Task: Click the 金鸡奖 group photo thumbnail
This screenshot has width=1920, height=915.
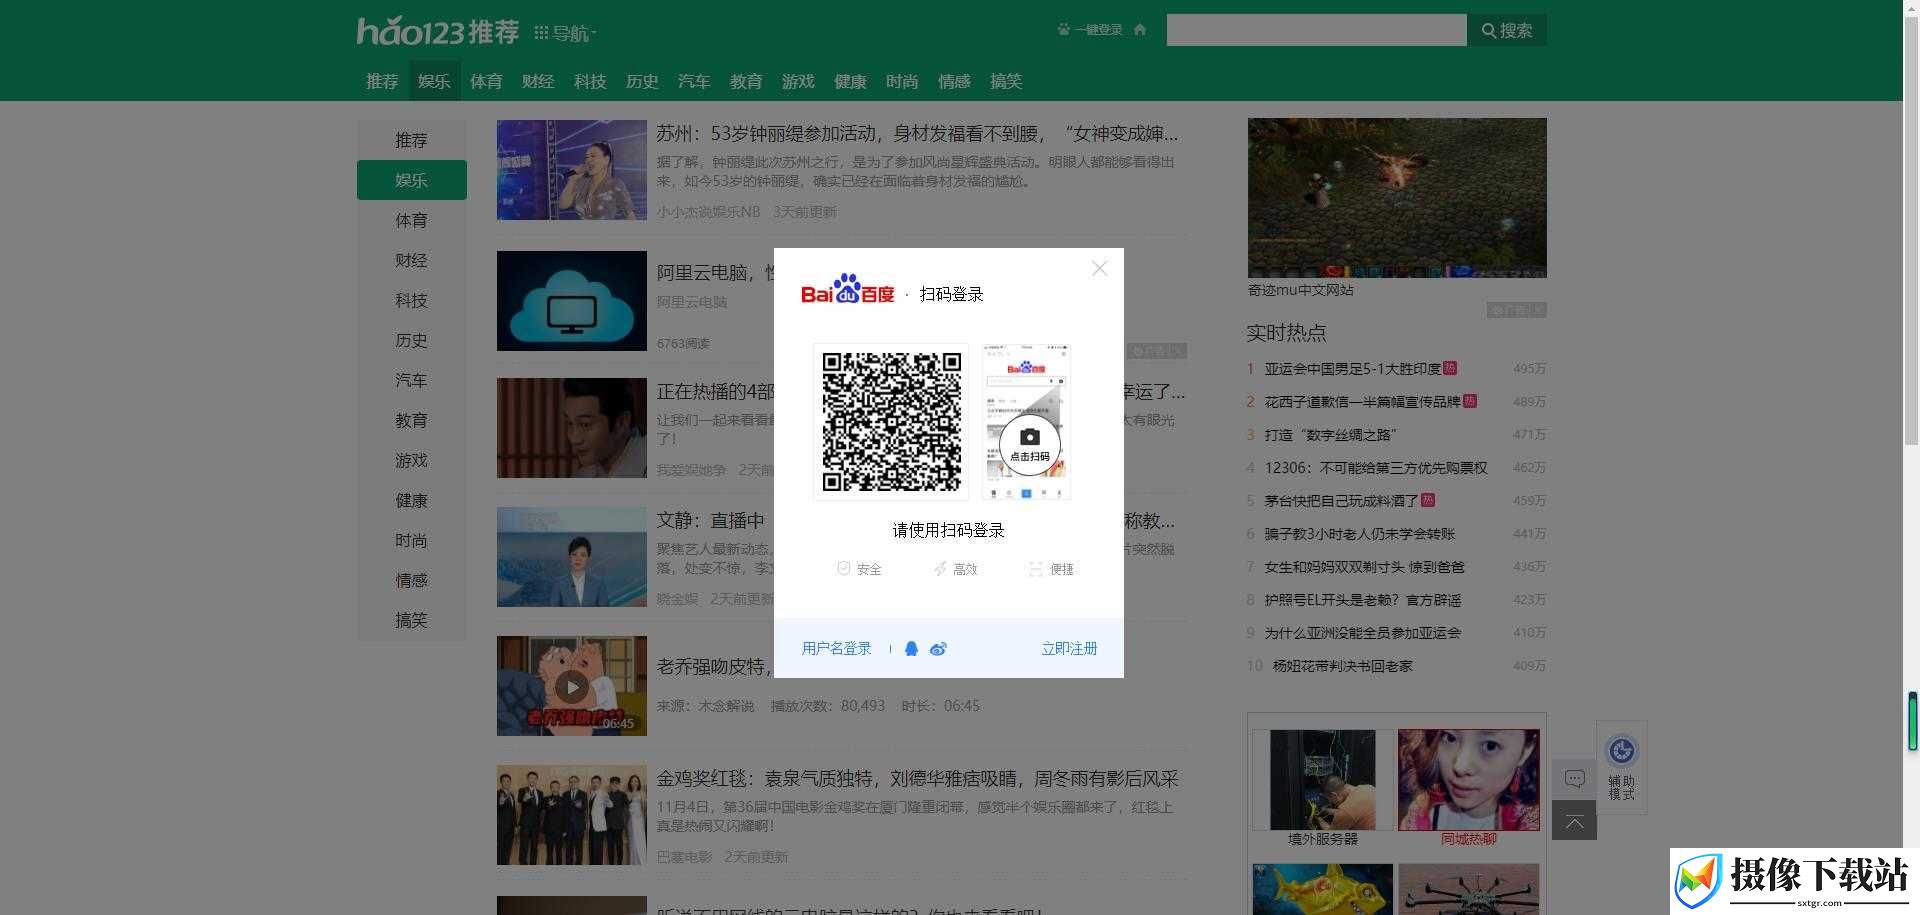Action: [x=572, y=815]
